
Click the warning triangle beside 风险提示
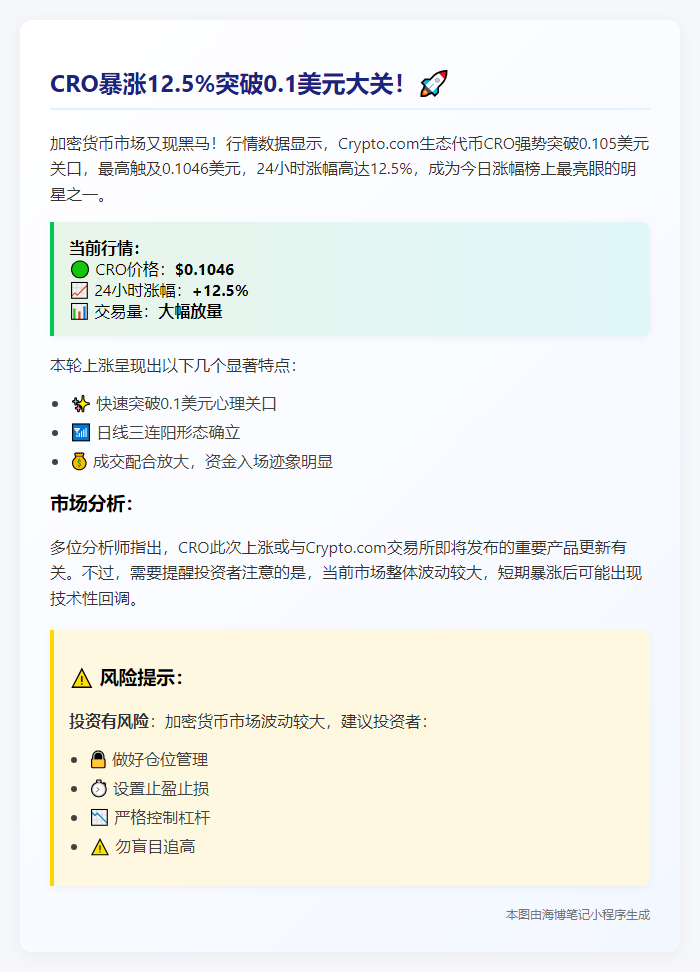(82, 678)
